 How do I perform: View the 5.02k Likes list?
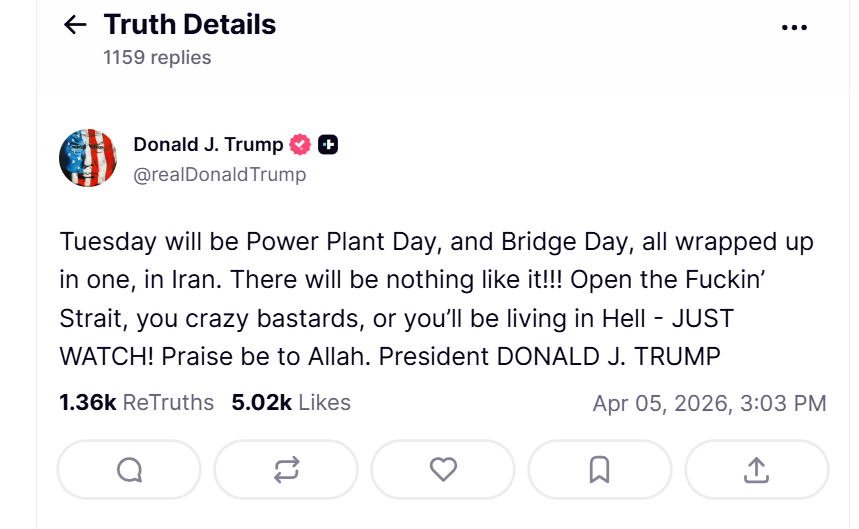[x=291, y=403]
